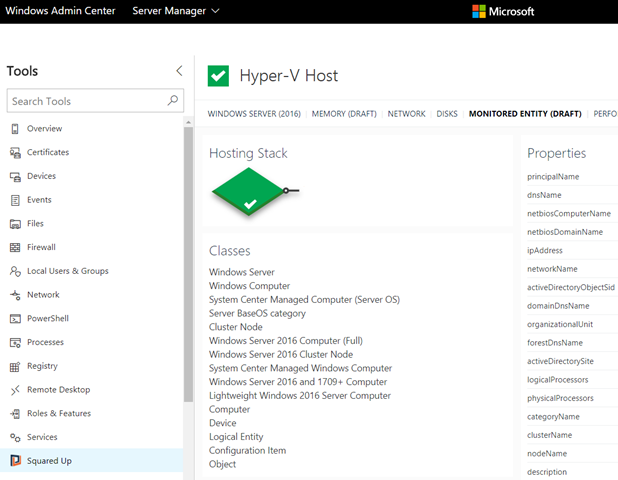The image size is (618, 480).
Task: Open the partially visible Performance tab
Action: tap(605, 114)
